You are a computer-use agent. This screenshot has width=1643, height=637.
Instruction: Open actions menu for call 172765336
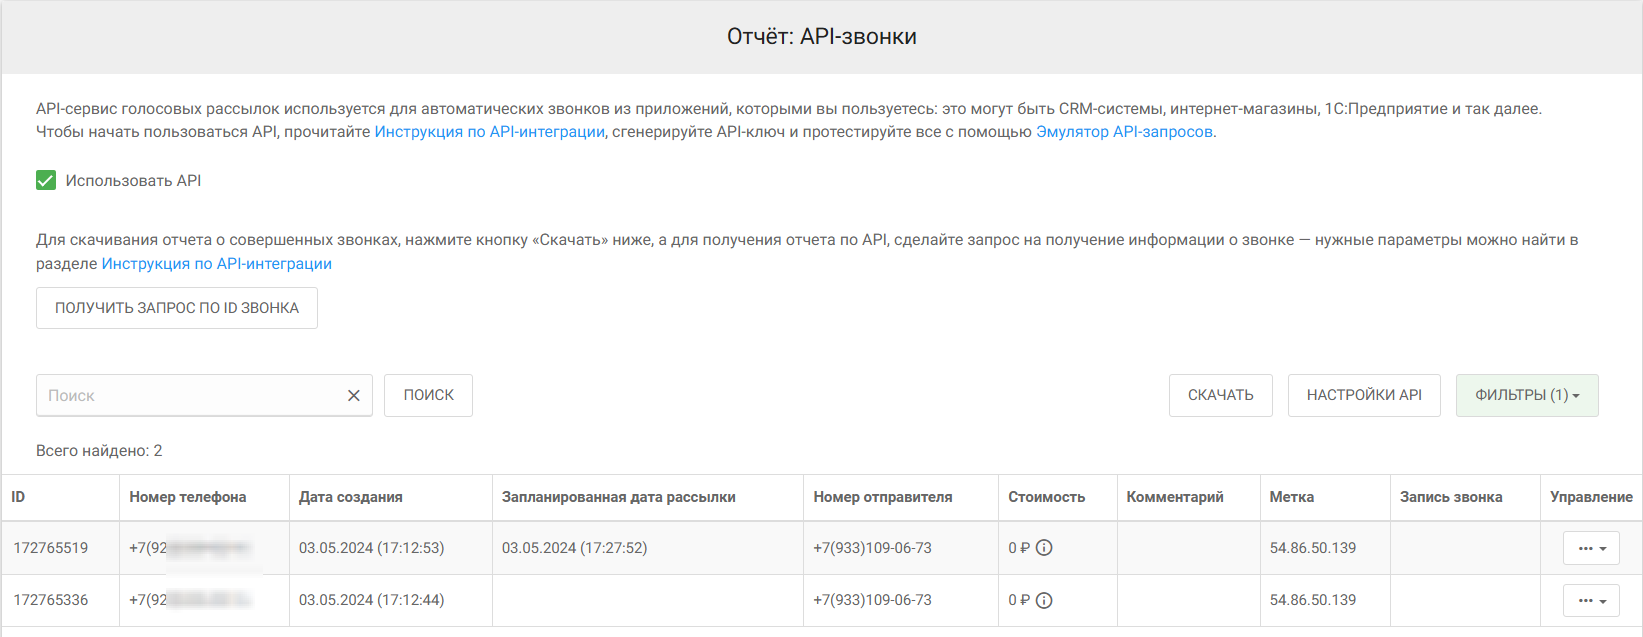click(1590, 601)
